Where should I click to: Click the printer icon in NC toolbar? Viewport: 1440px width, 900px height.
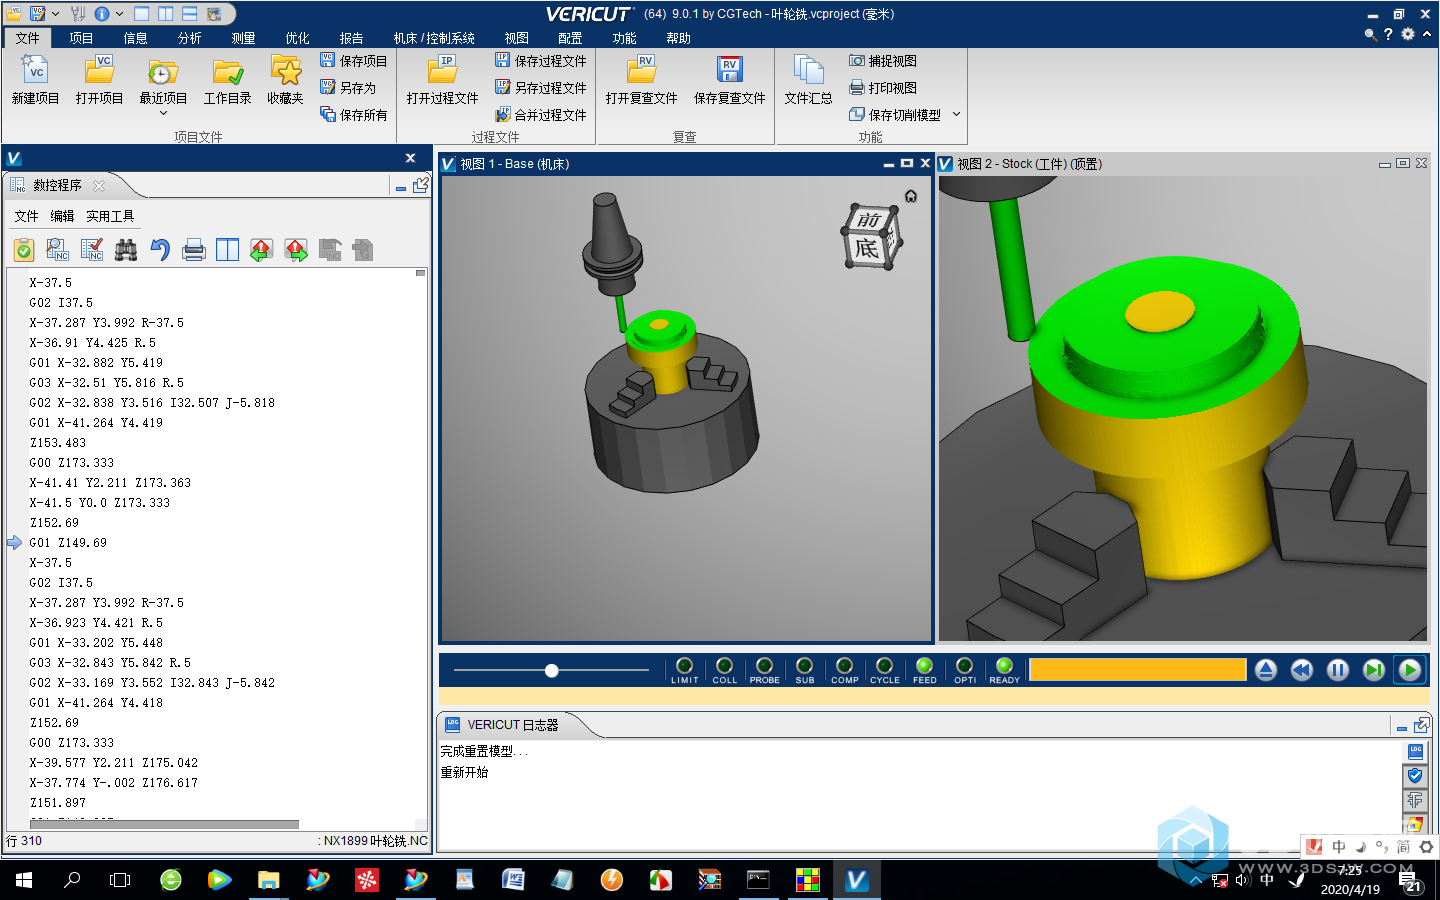click(x=194, y=250)
